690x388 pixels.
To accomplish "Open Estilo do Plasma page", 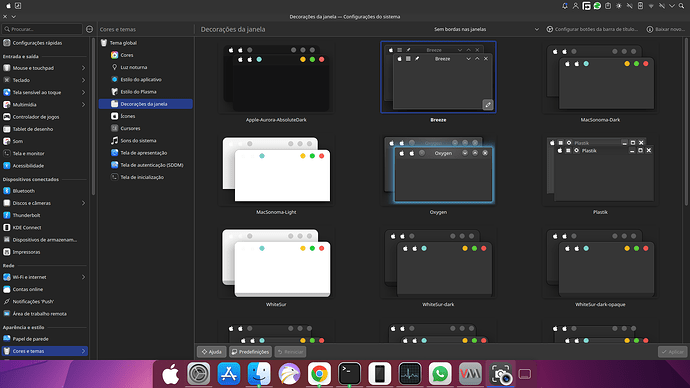I will point(146,92).
